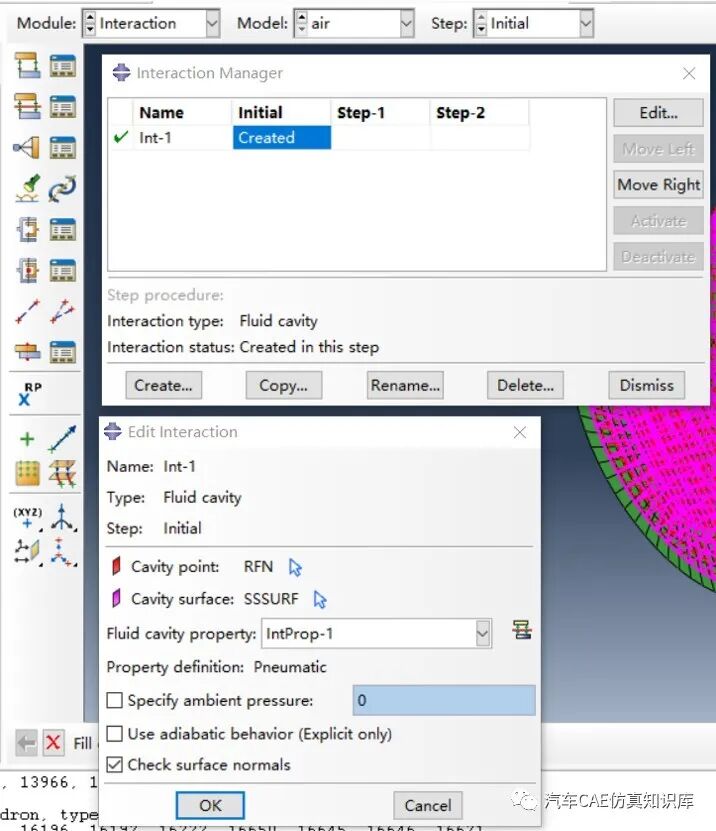Enable Specify ambient pressure checkbox
The width and height of the screenshot is (716, 831).
pyautogui.click(x=114, y=700)
